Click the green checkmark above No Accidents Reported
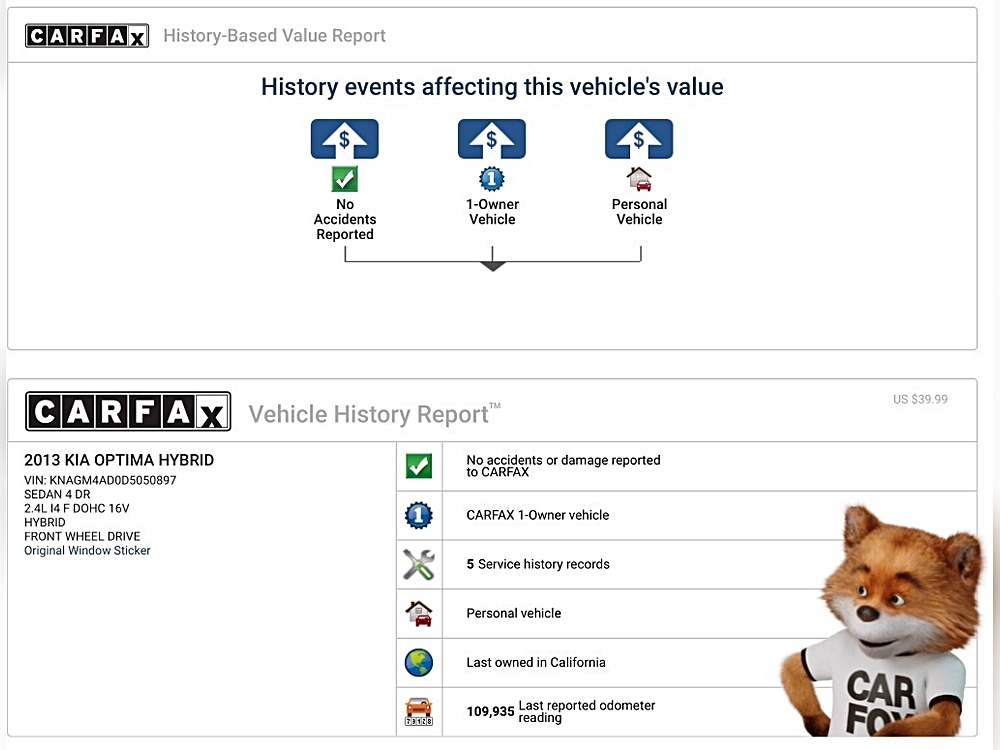This screenshot has height=750, width=1000. (x=344, y=179)
